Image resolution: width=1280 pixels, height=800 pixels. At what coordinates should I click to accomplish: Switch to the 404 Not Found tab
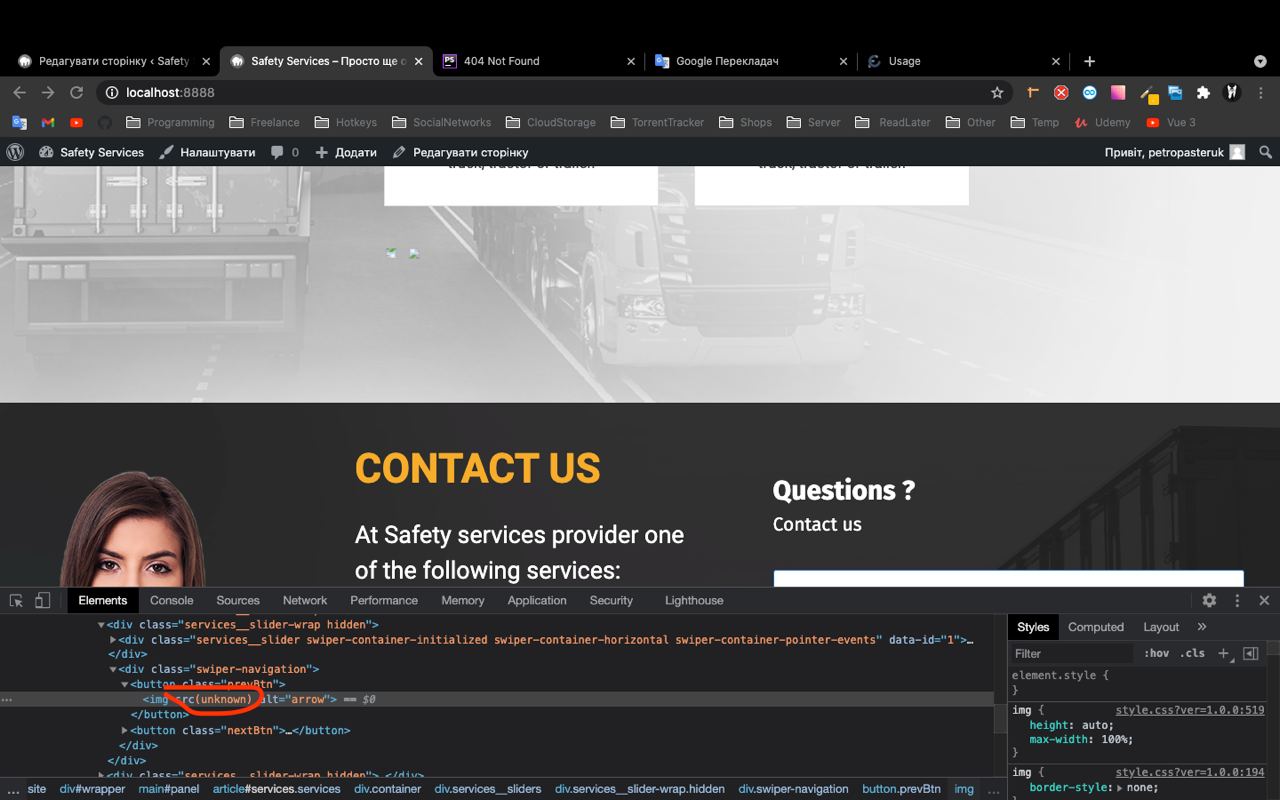538,61
